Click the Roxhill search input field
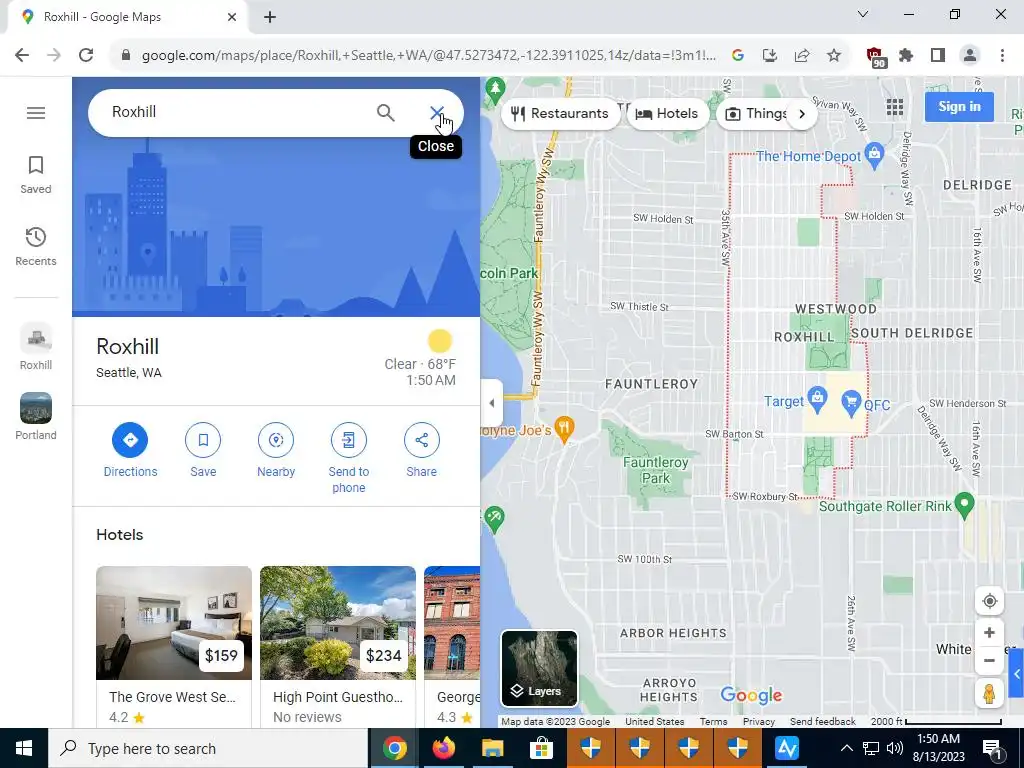Screen dimensions: 1024x768 pyautogui.click(x=238, y=112)
